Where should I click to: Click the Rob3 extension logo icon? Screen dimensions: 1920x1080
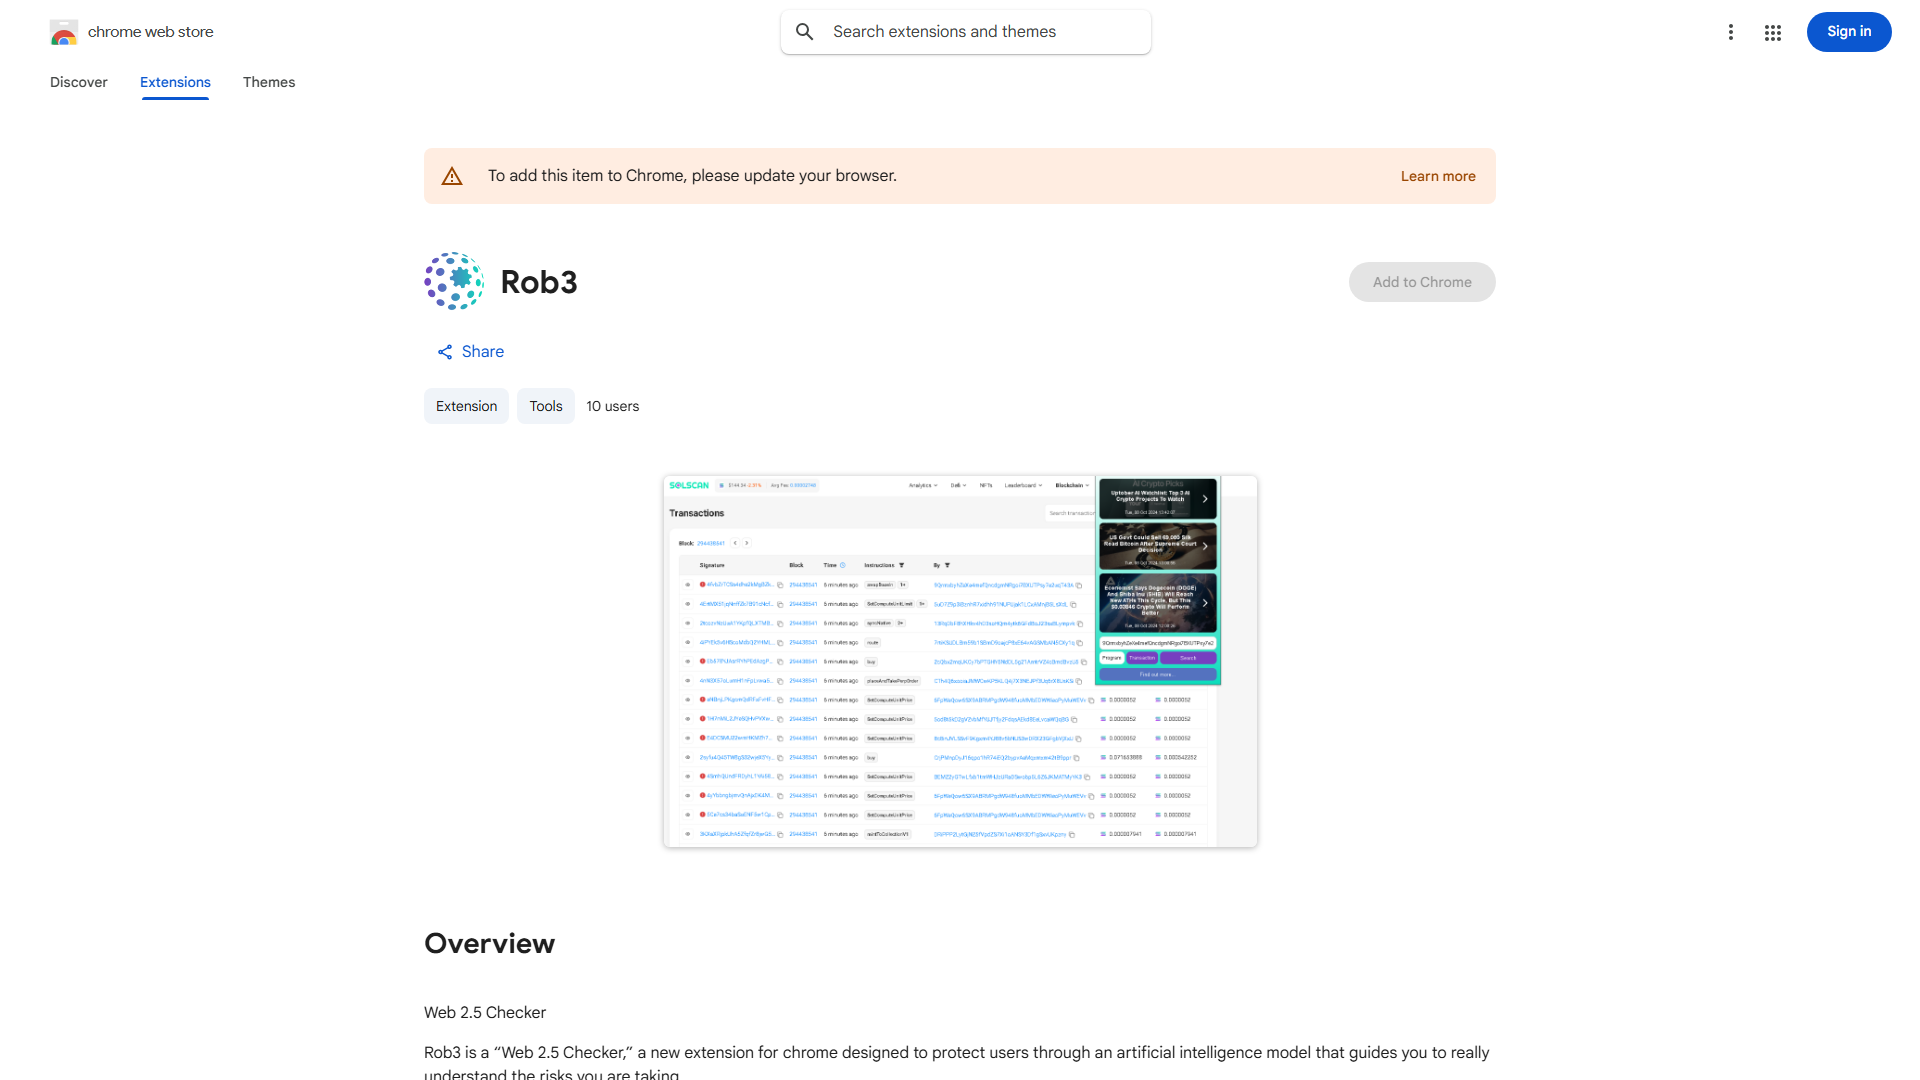[454, 282]
